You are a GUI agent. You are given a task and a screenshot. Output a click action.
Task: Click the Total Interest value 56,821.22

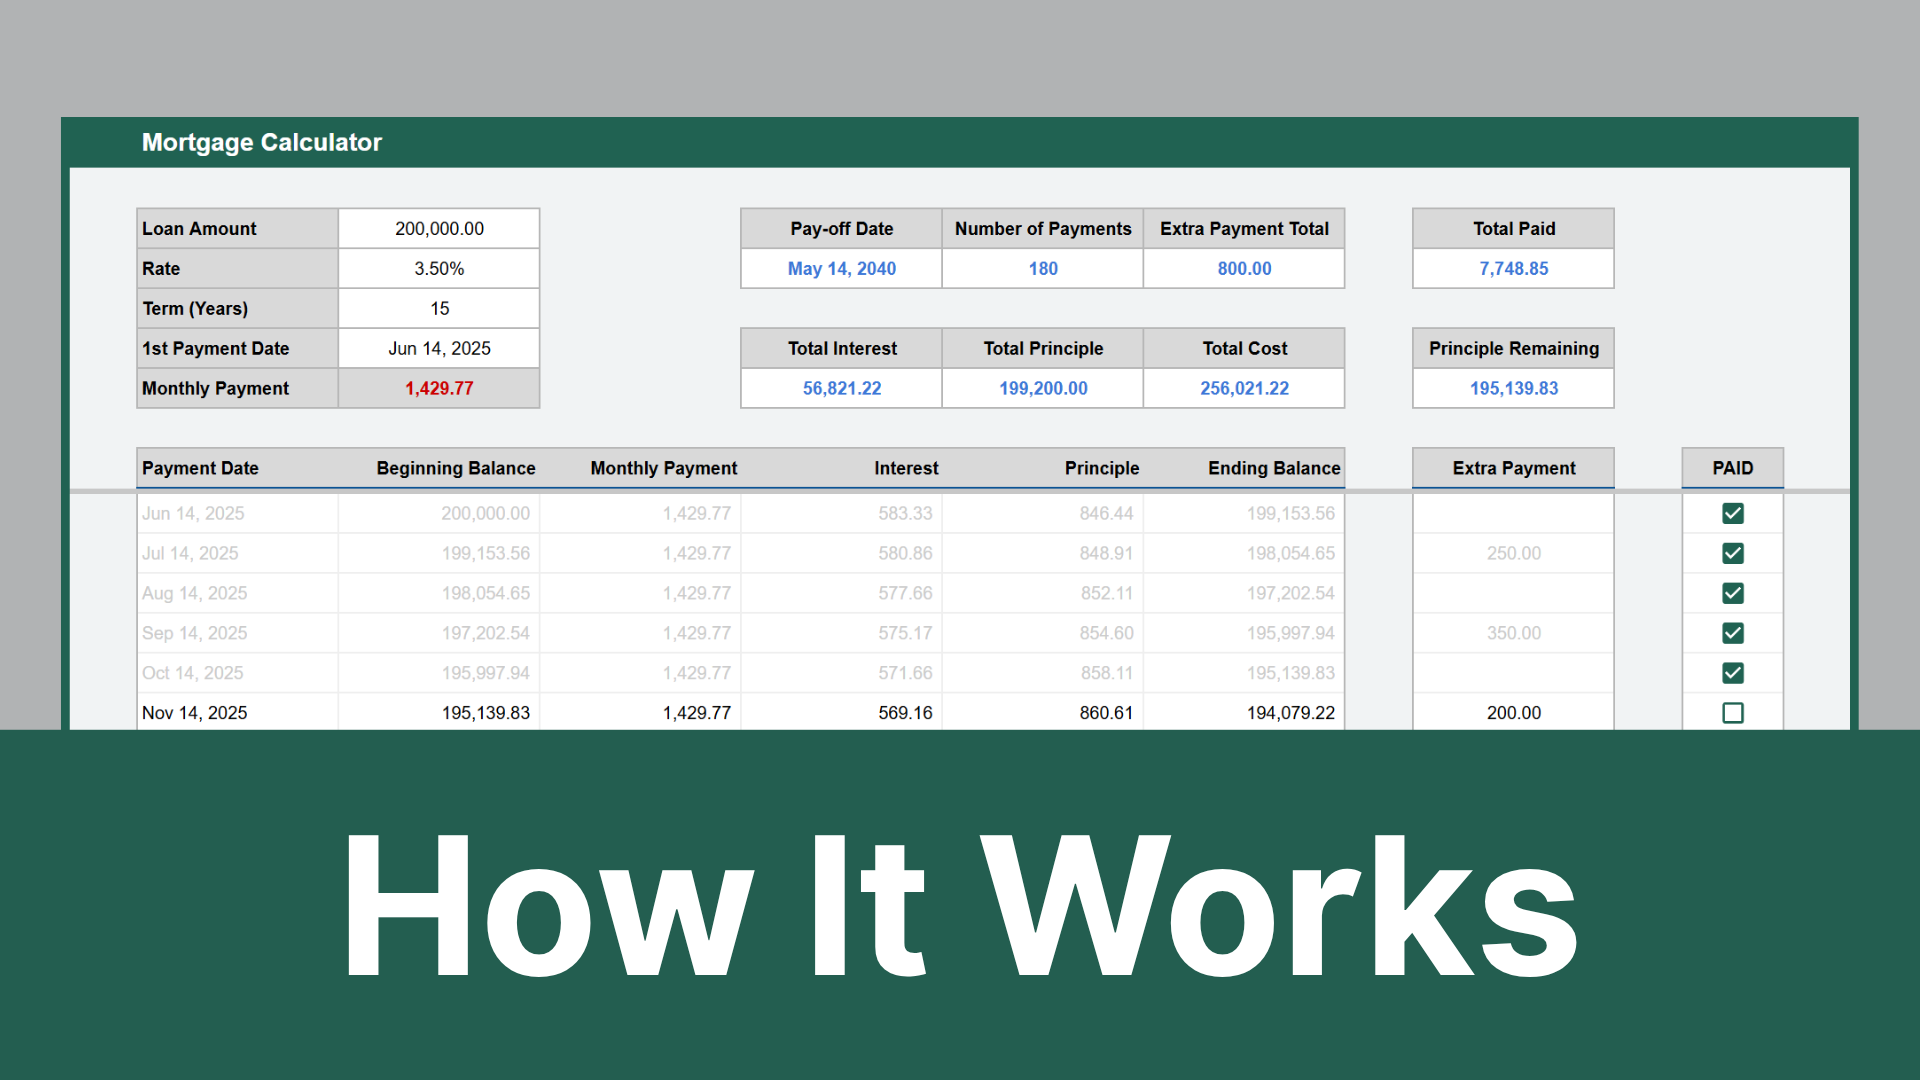[x=841, y=388]
